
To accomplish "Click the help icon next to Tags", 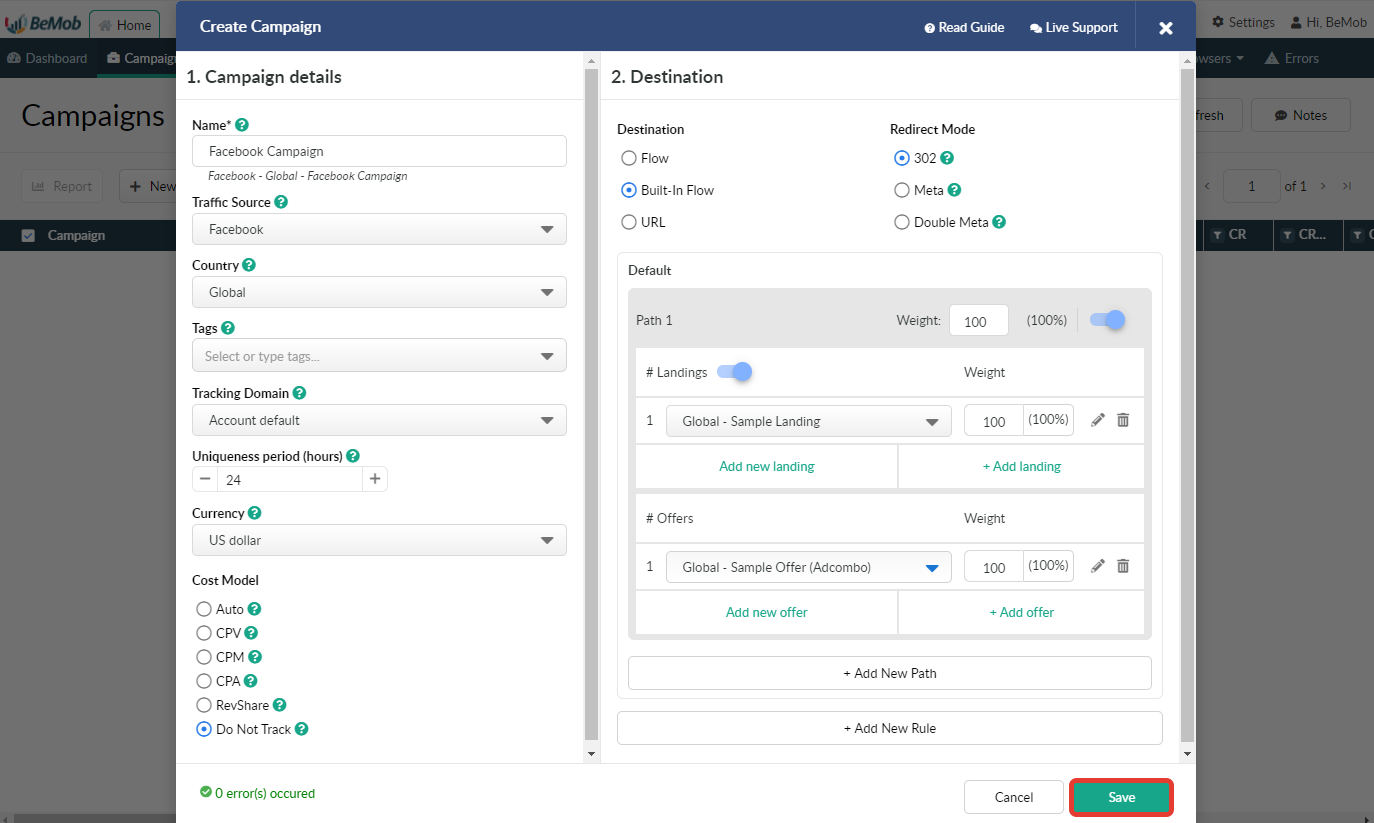I will [228, 328].
